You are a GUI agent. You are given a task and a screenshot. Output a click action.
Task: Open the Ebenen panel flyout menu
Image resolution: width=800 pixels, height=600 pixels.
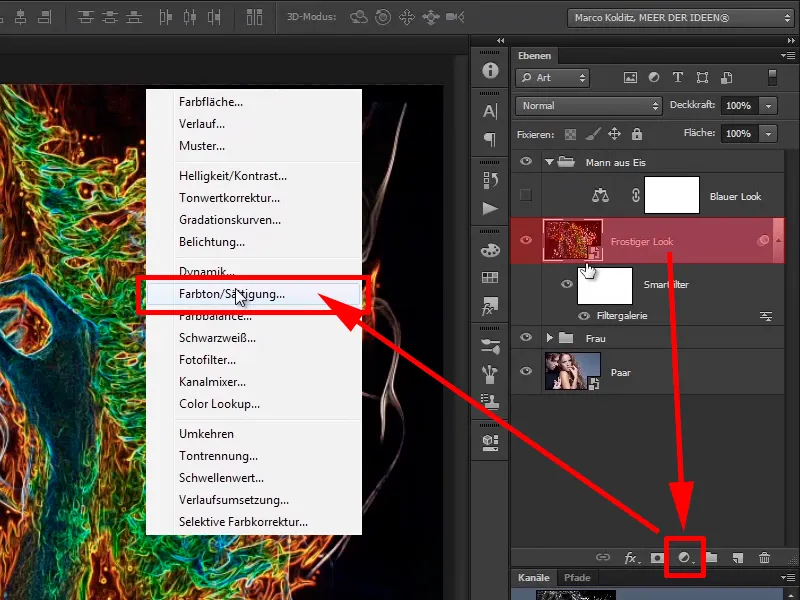pyautogui.click(x=787, y=55)
